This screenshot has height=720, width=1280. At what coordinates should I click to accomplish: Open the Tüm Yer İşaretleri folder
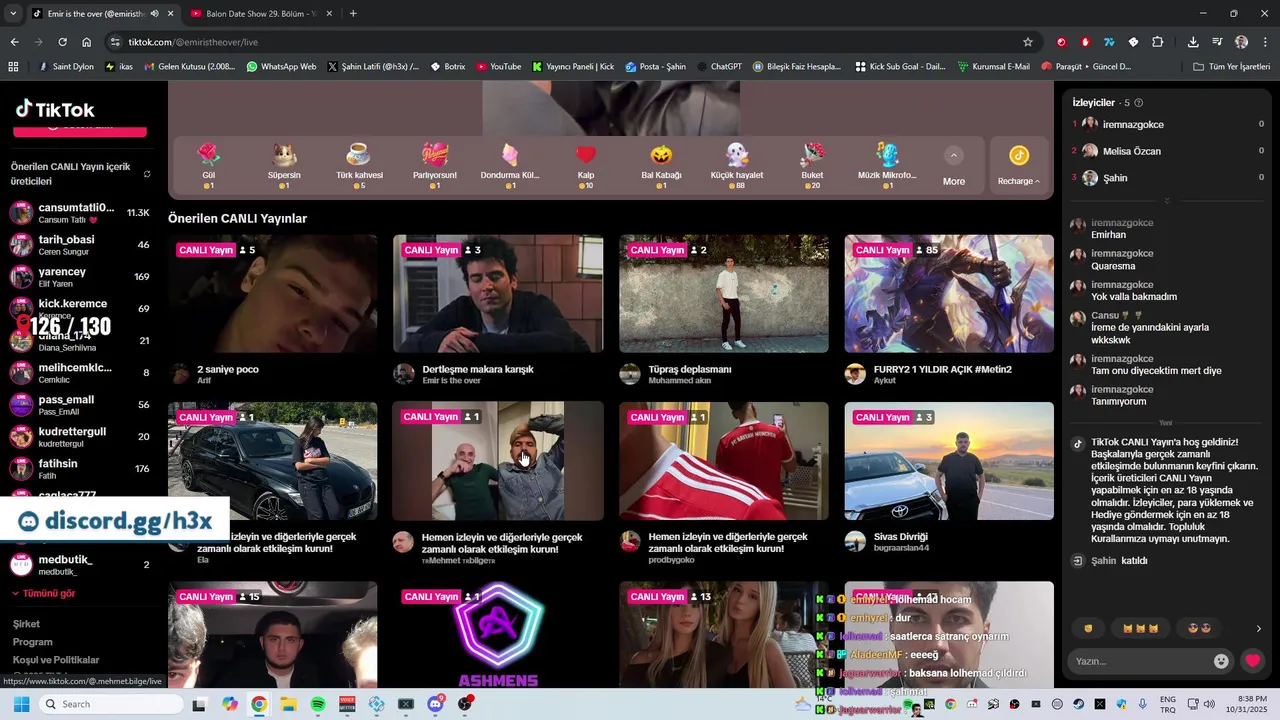(x=1231, y=67)
